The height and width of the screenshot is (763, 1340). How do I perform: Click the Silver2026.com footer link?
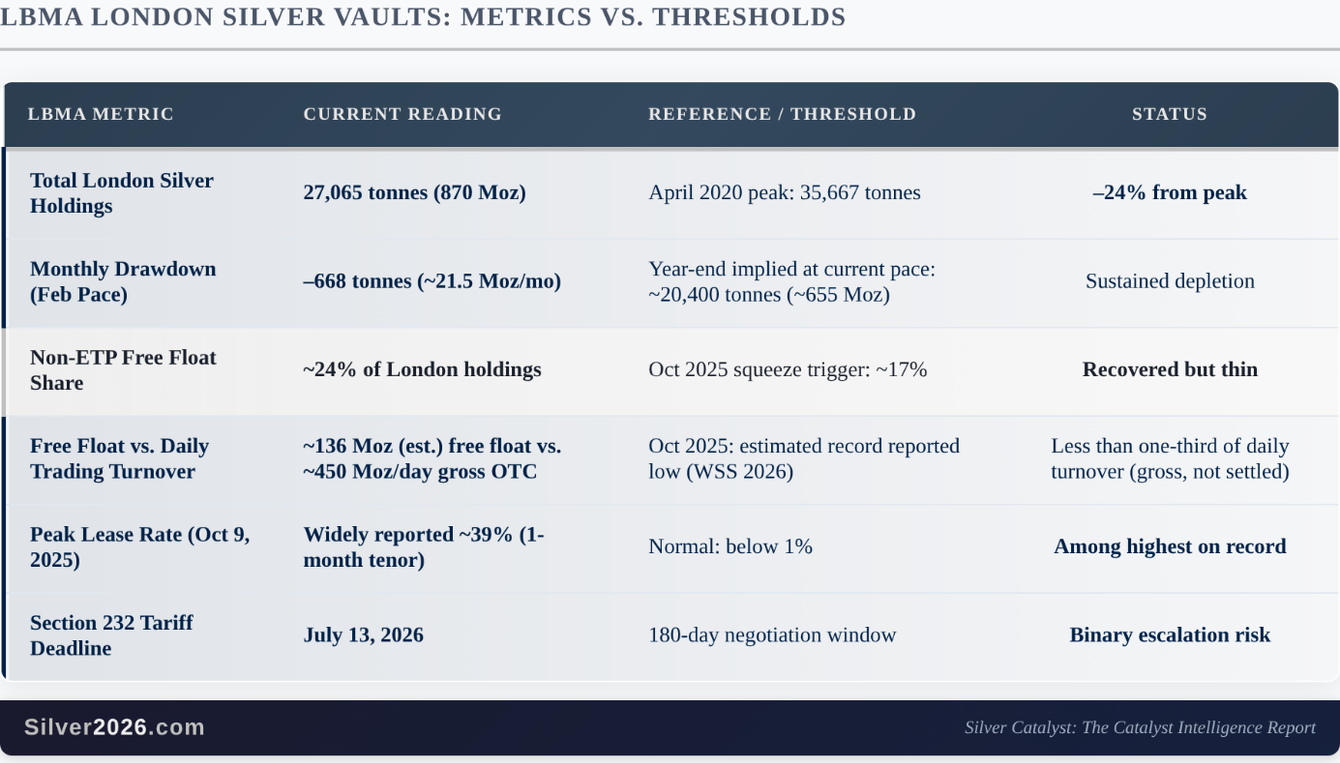pyautogui.click(x=114, y=727)
